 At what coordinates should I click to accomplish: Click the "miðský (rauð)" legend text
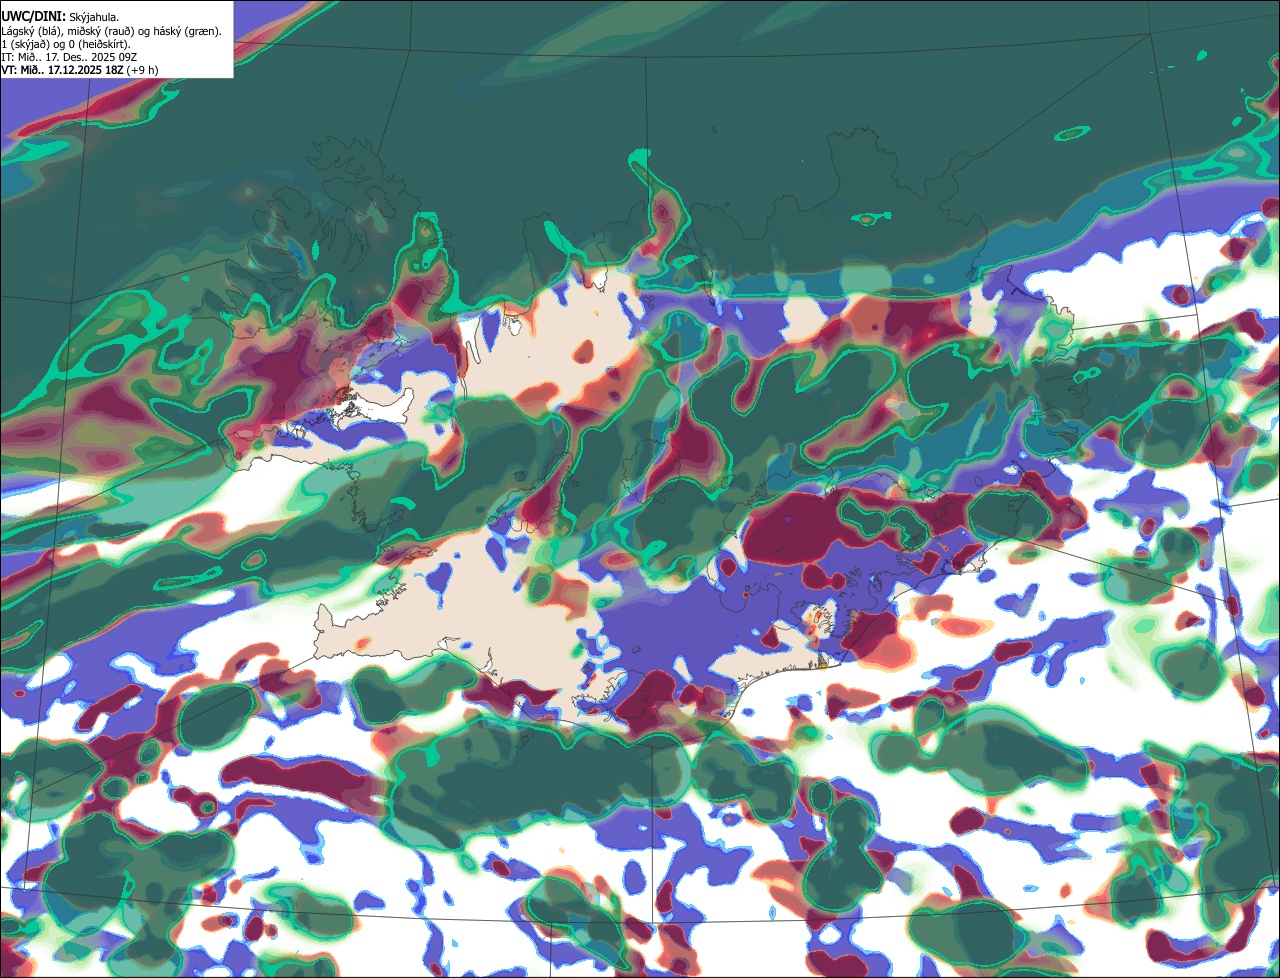pos(101,32)
